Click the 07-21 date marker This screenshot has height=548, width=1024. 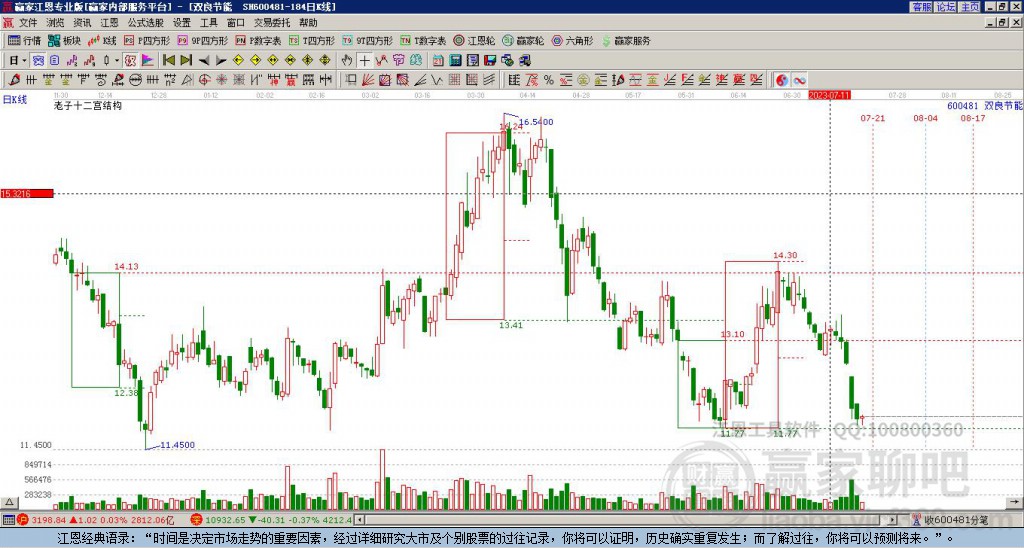click(872, 118)
